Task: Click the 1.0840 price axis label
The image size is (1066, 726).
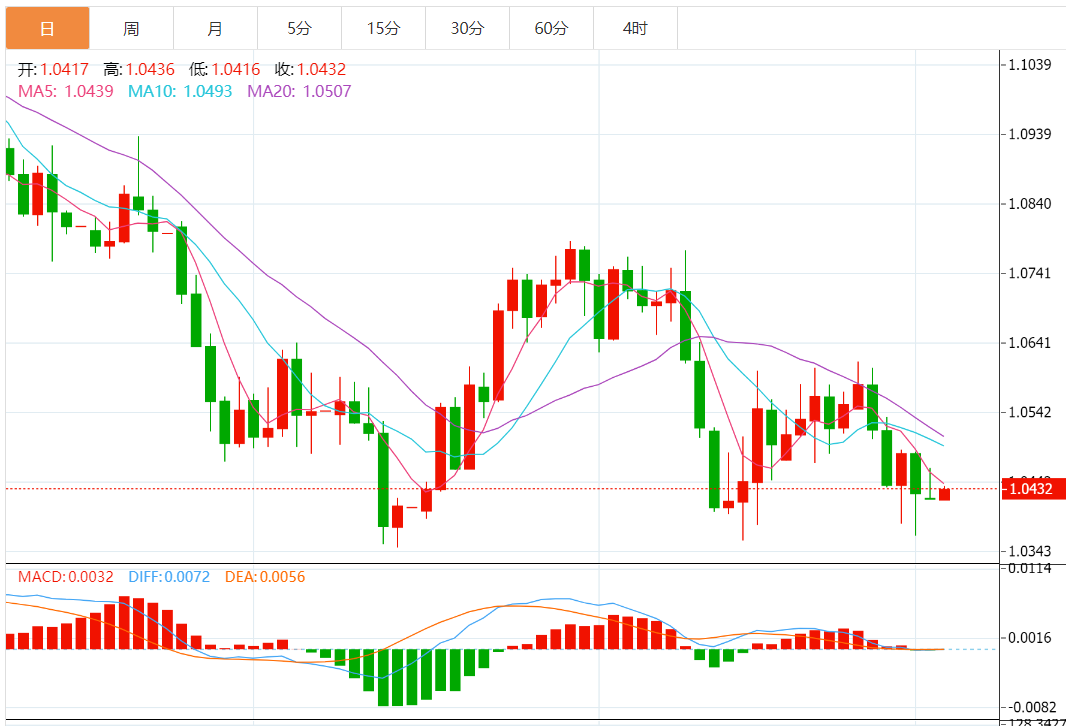Action: click(x=1029, y=204)
